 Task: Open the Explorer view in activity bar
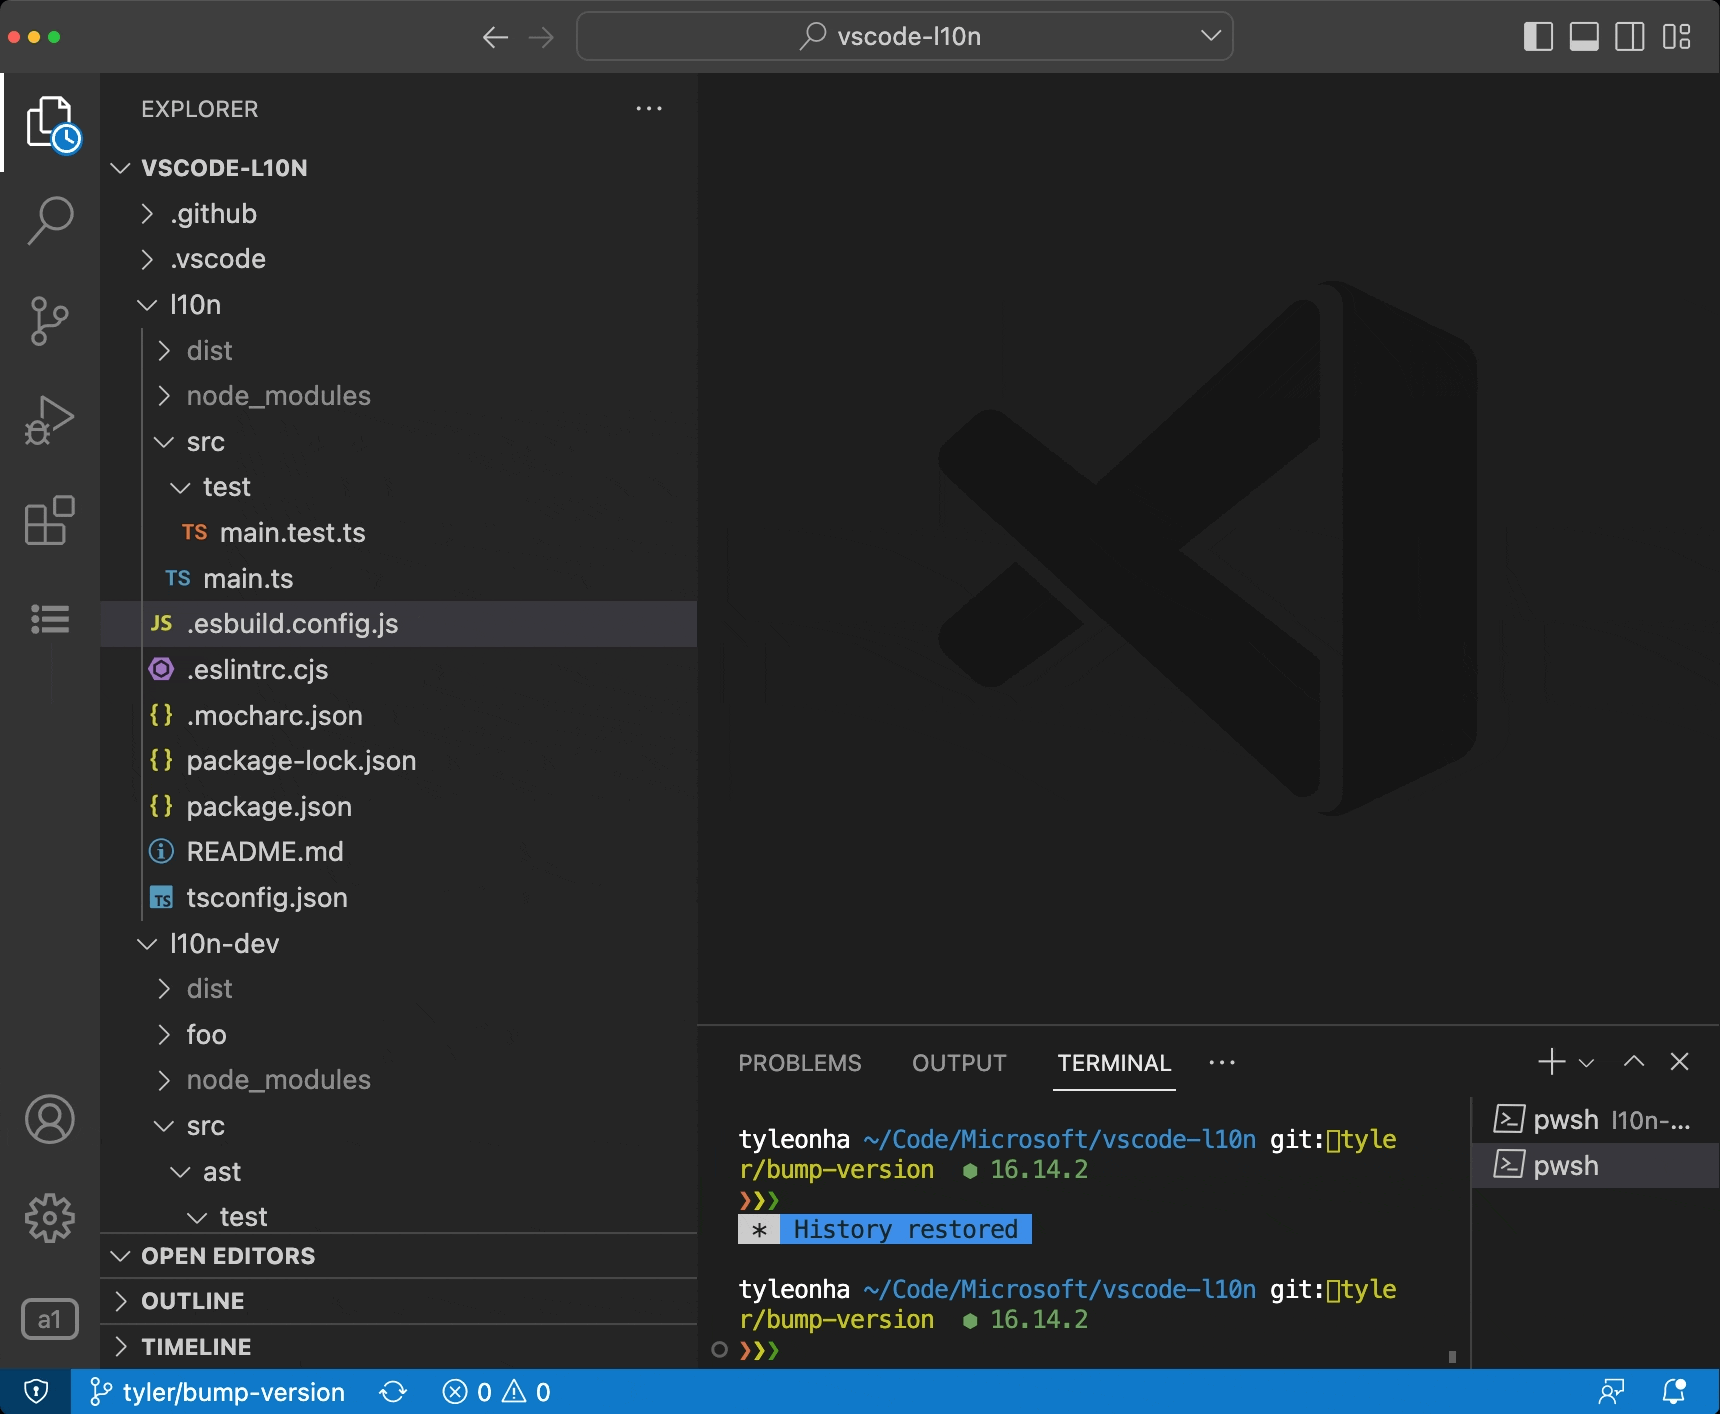[x=50, y=123]
